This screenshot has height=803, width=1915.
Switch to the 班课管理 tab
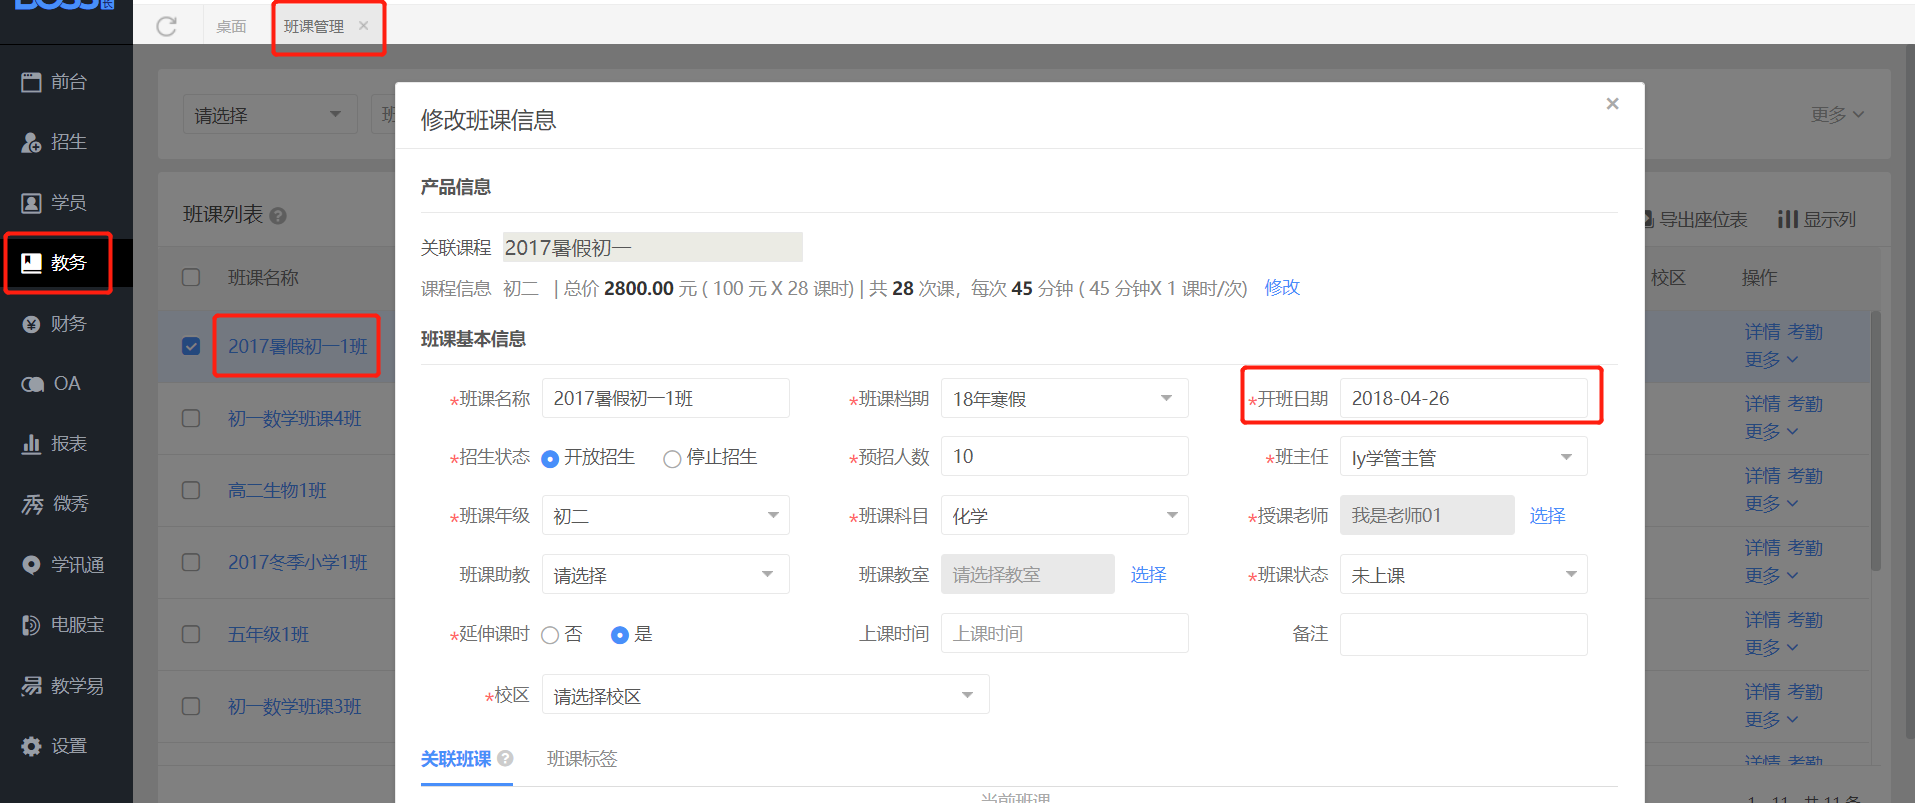(x=313, y=26)
